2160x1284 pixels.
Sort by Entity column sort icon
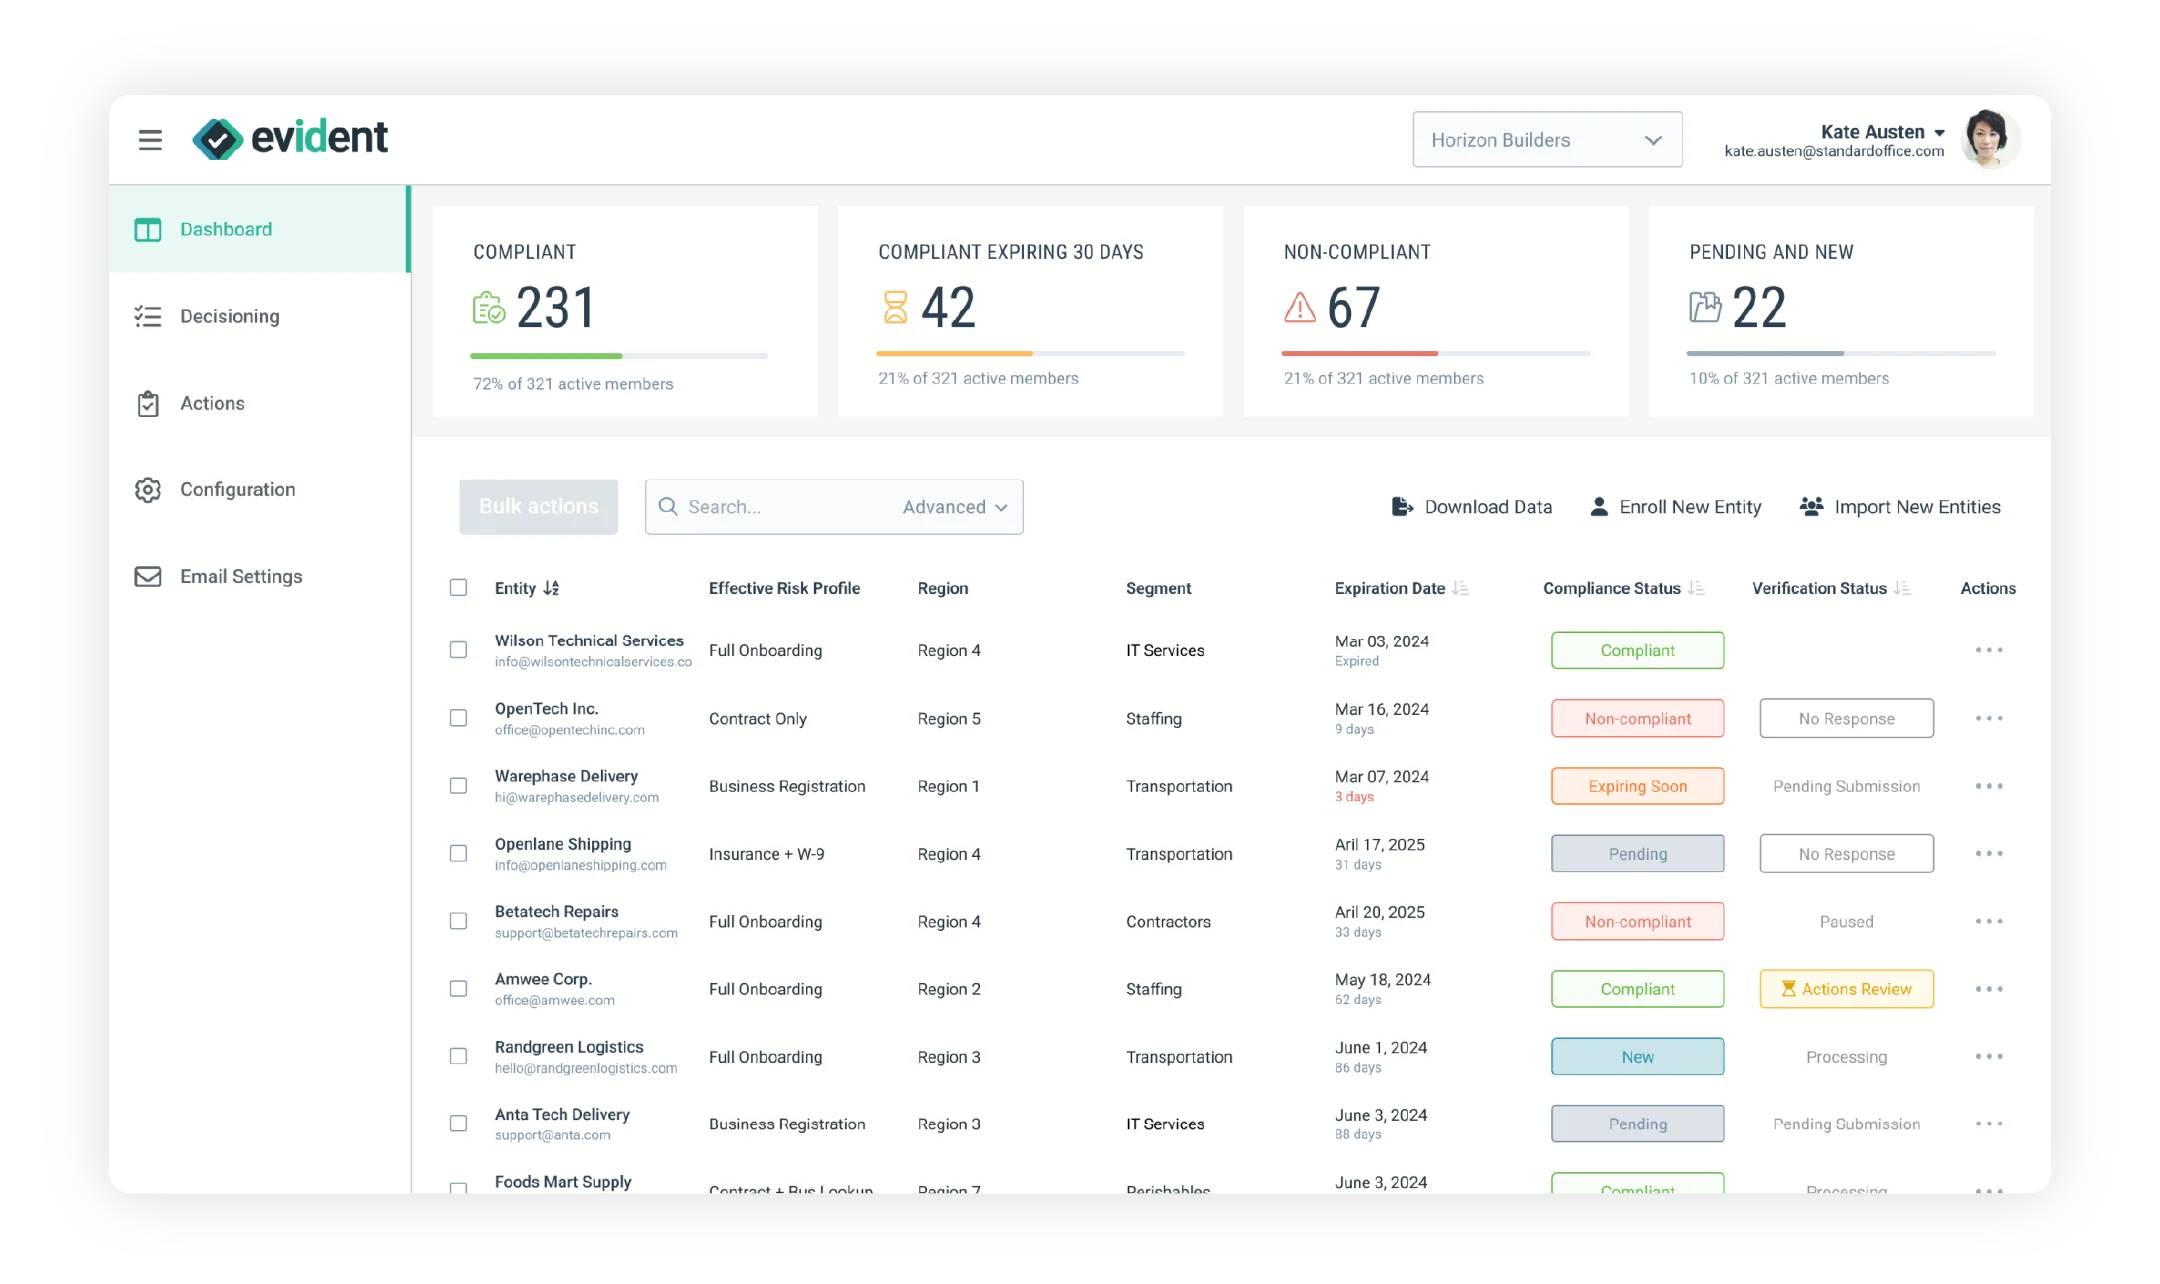(x=551, y=588)
